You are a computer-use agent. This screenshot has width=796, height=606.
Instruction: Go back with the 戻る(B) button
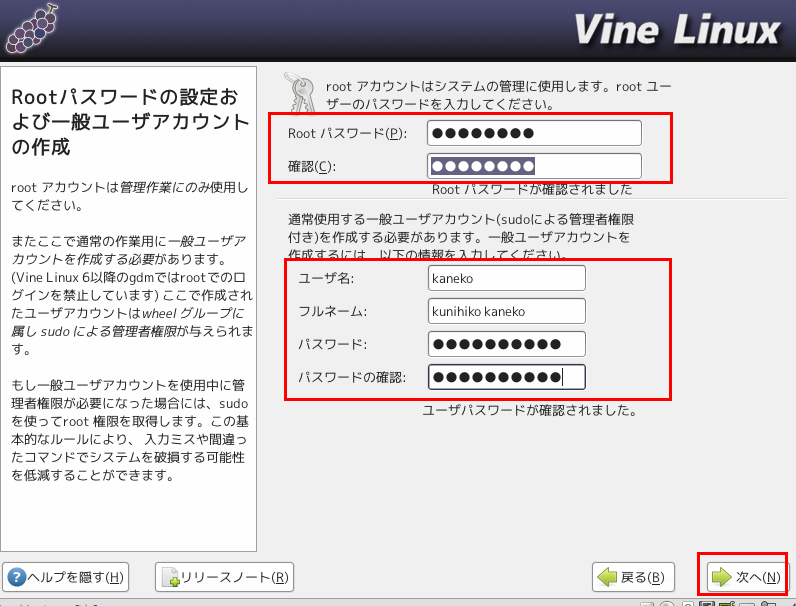click(x=633, y=577)
